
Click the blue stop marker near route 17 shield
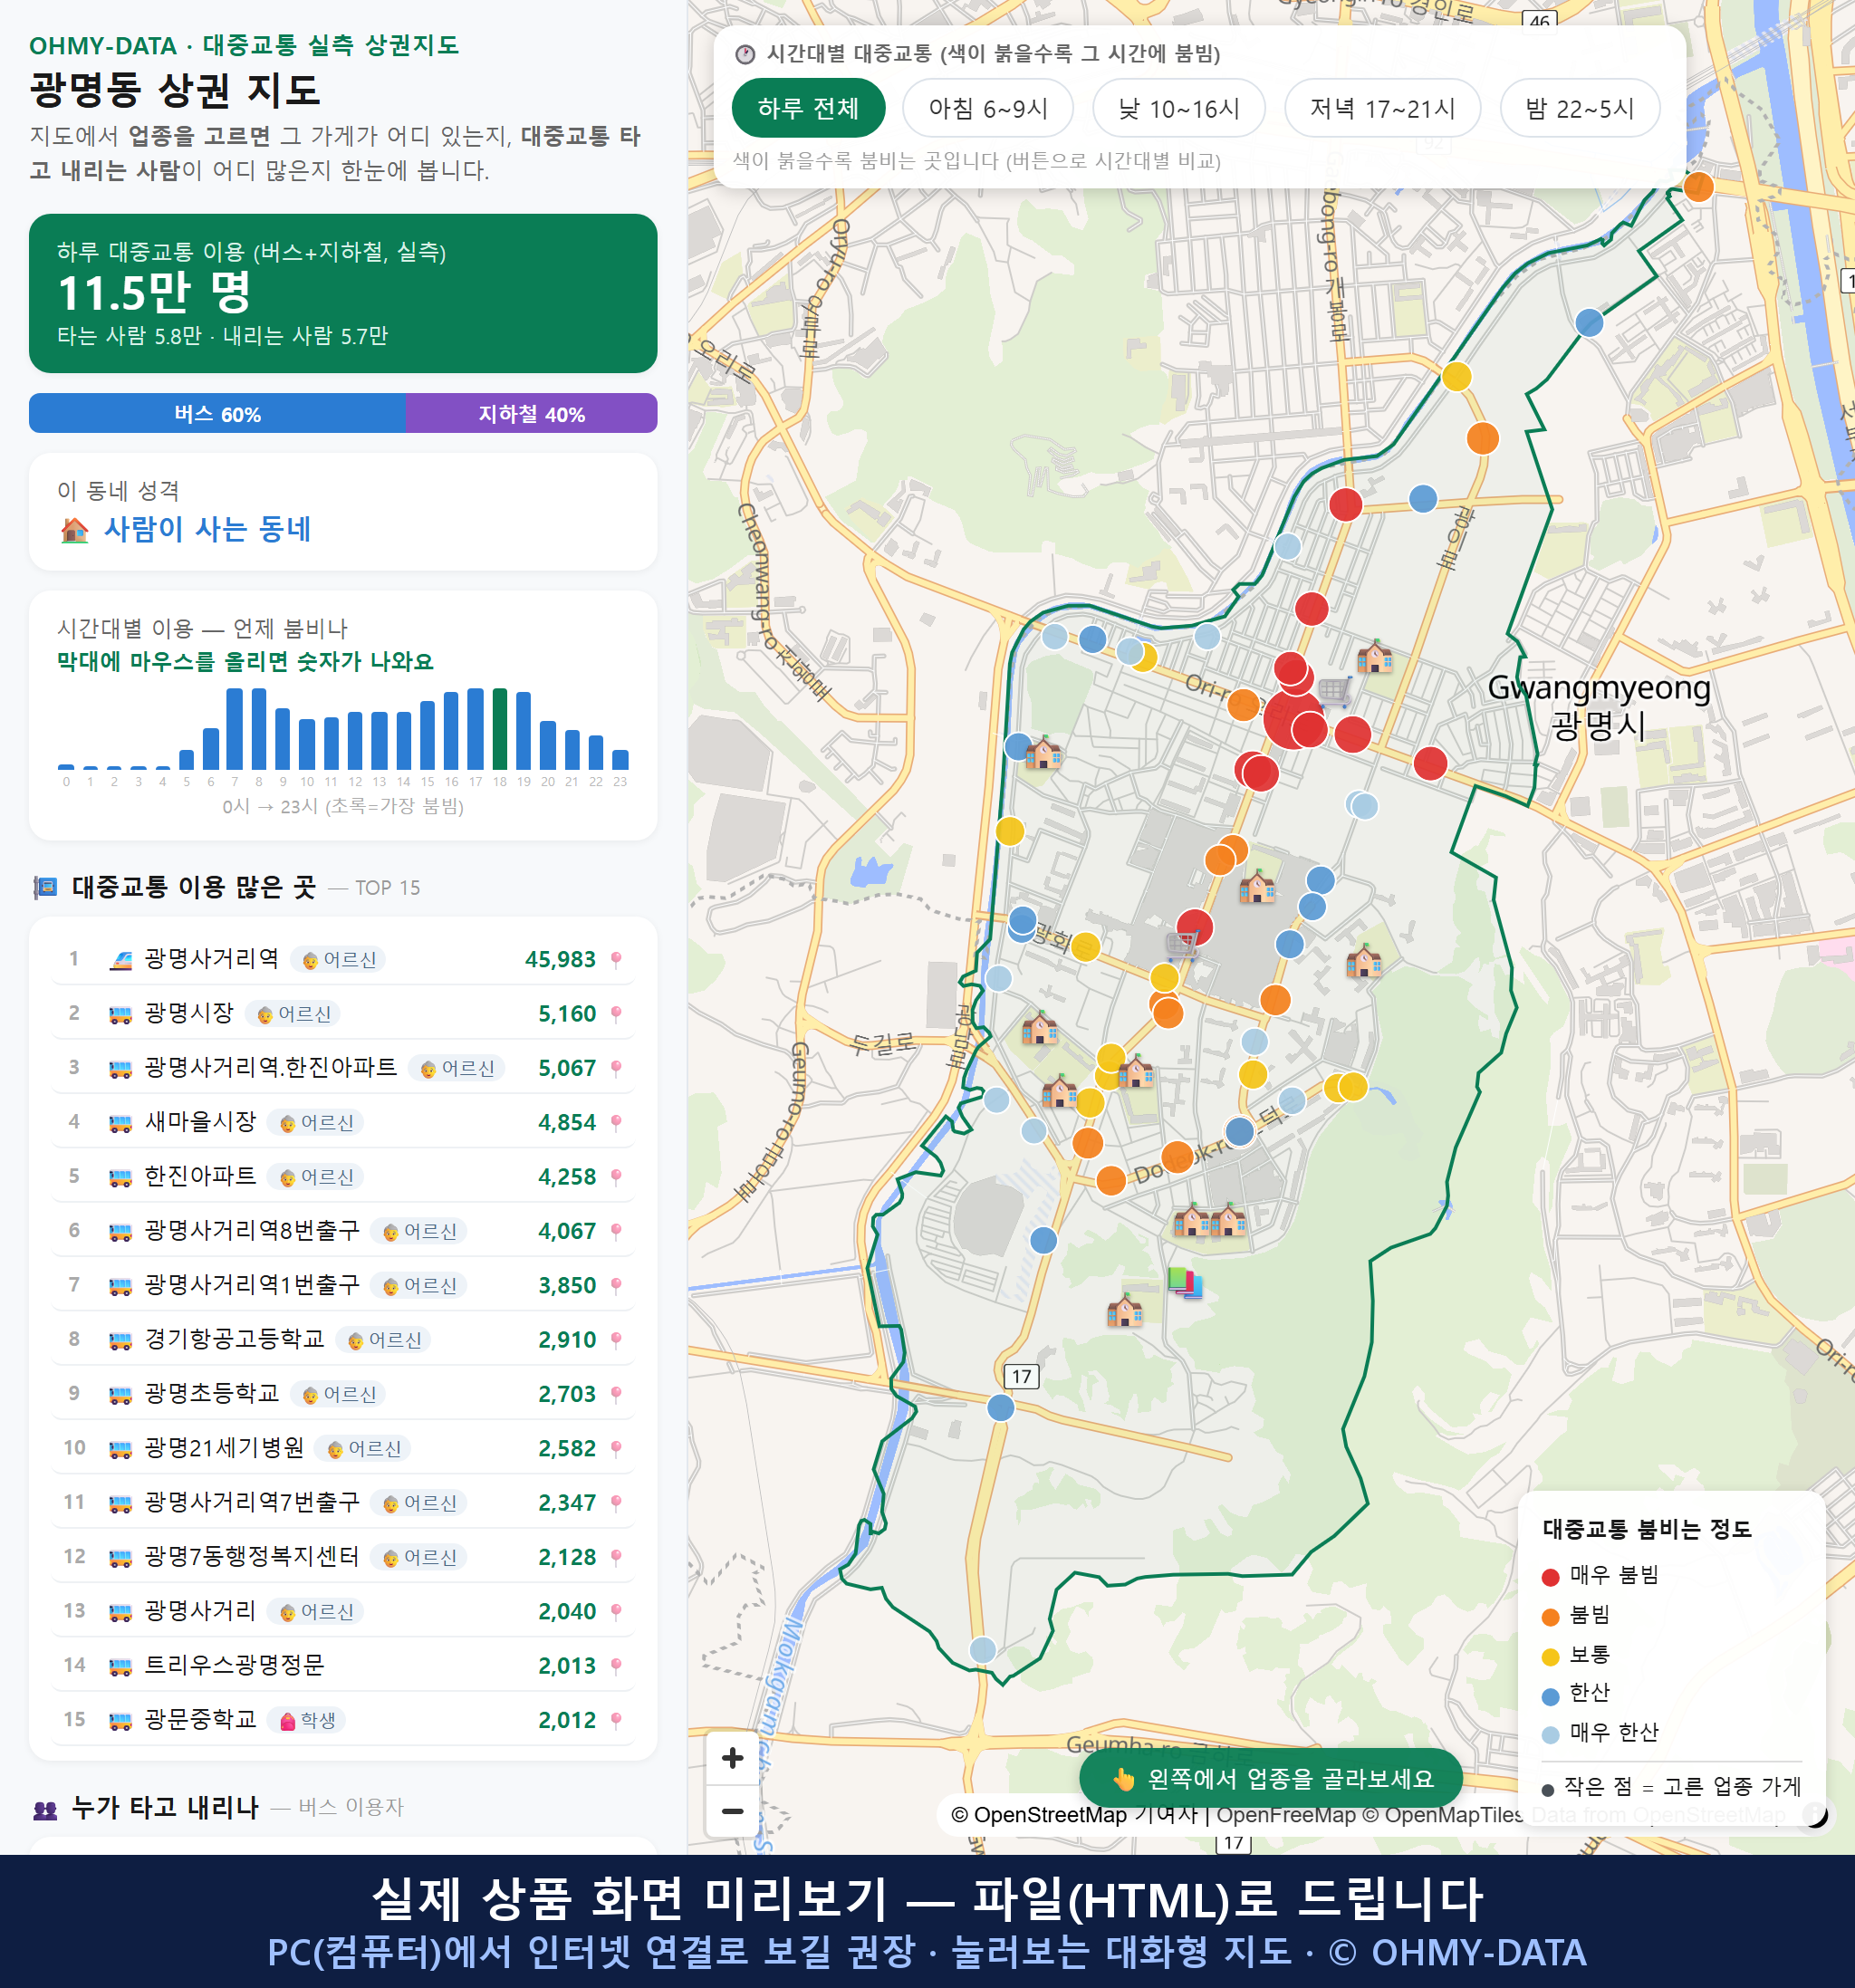tap(1001, 1408)
